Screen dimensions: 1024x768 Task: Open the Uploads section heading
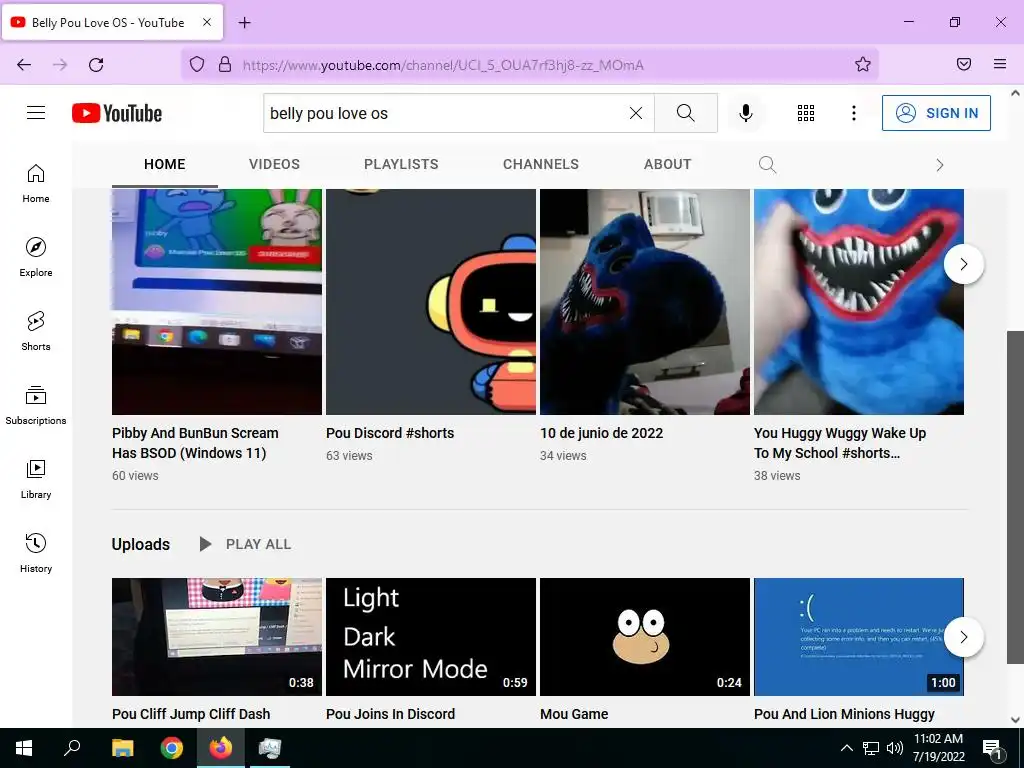140,544
